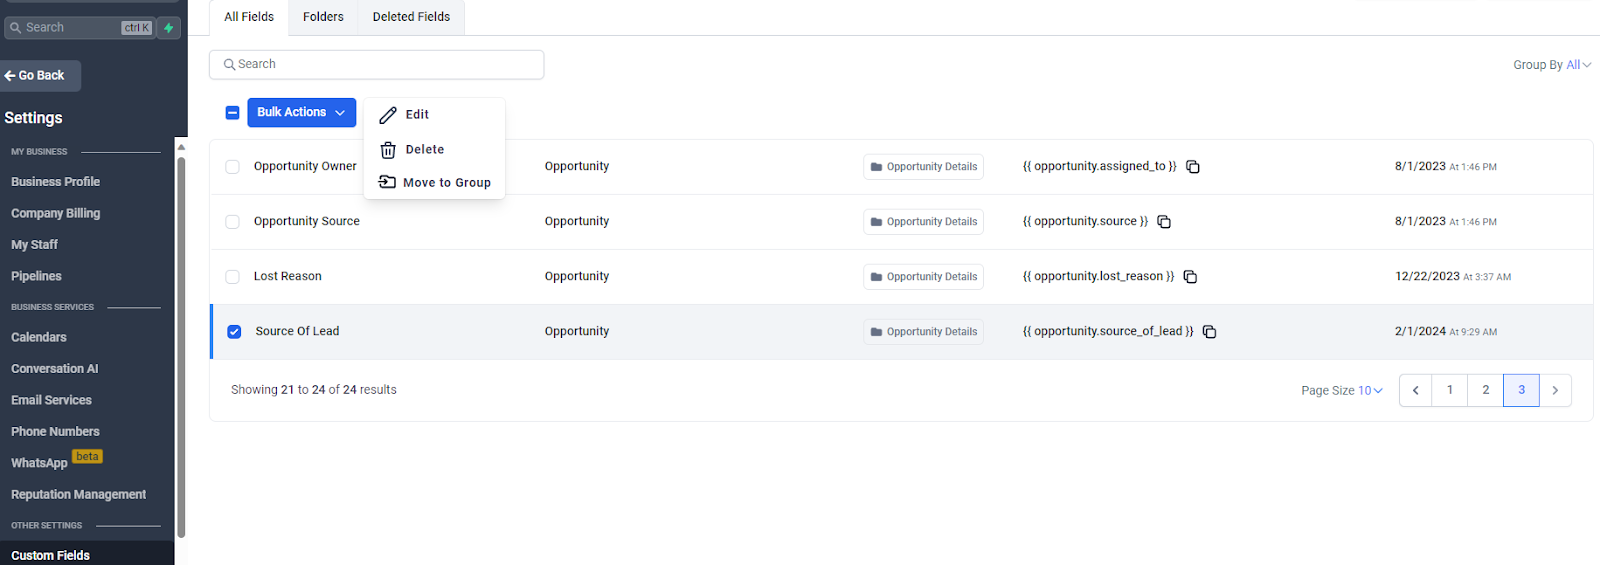Open Reputation Management settings

coord(78,495)
